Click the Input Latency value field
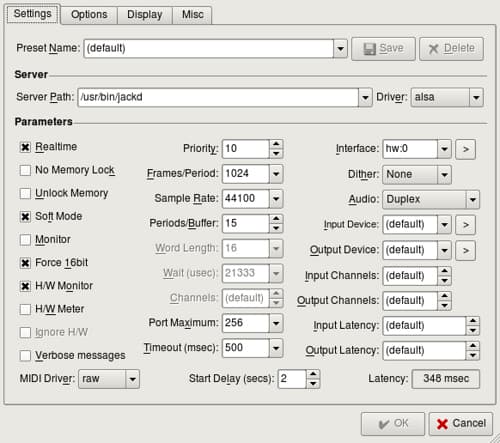 pyautogui.click(x=424, y=326)
